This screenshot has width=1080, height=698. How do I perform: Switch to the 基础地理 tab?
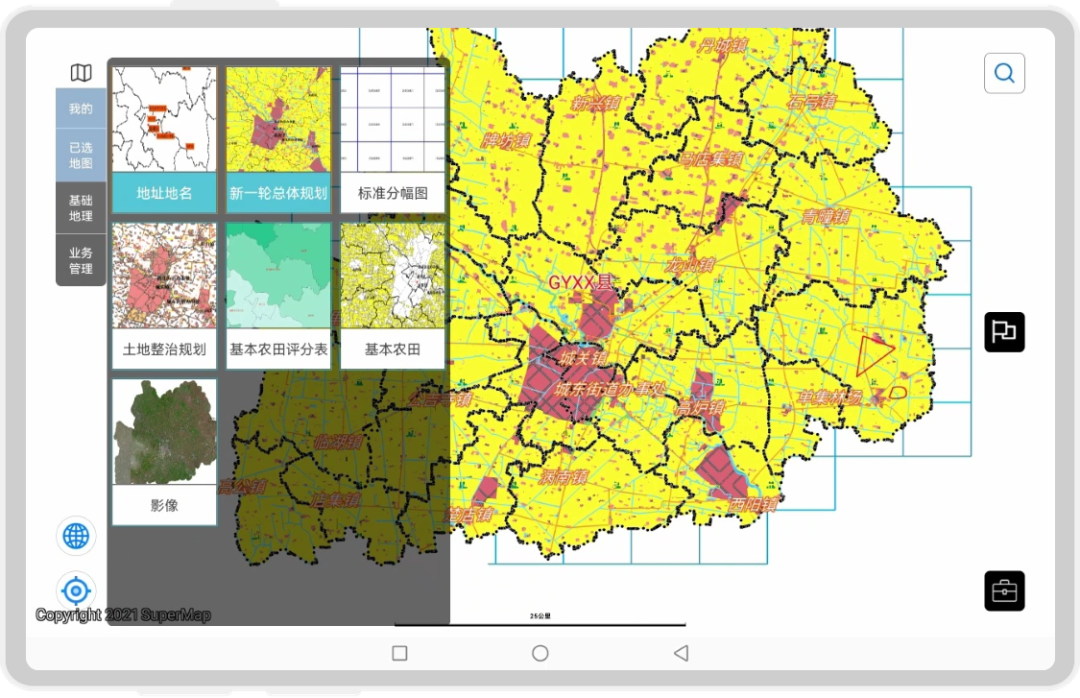81,208
